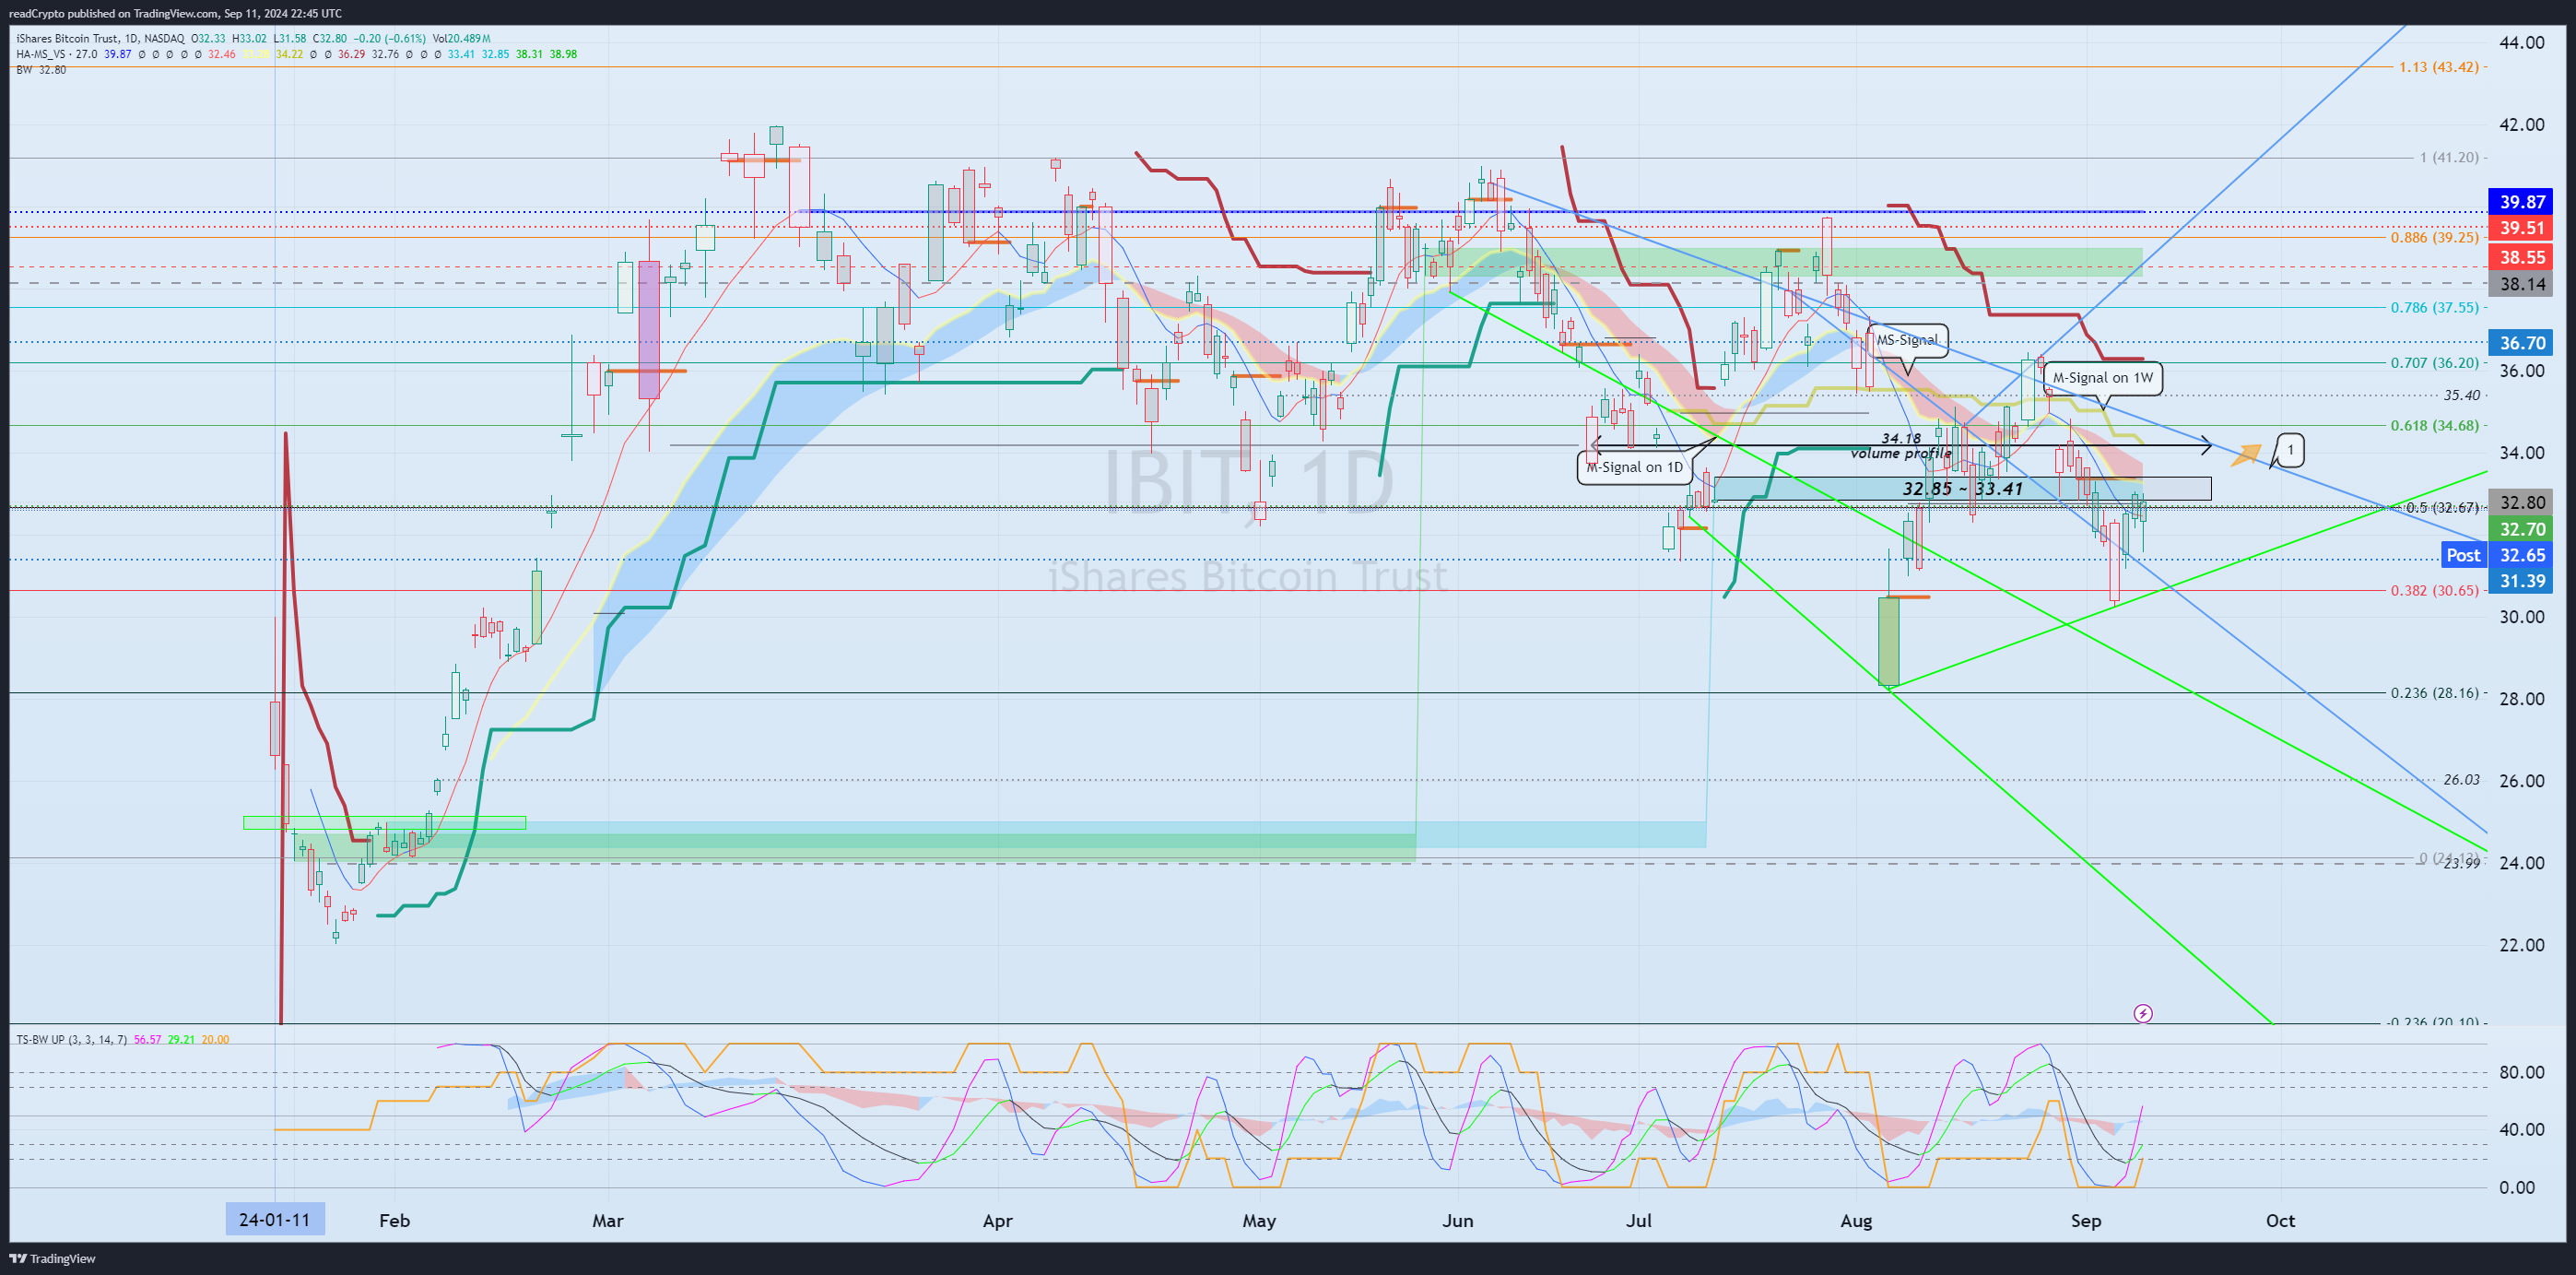The image size is (2576, 1275).
Task: Click the blue 39.87 price label
Action: click(2522, 202)
